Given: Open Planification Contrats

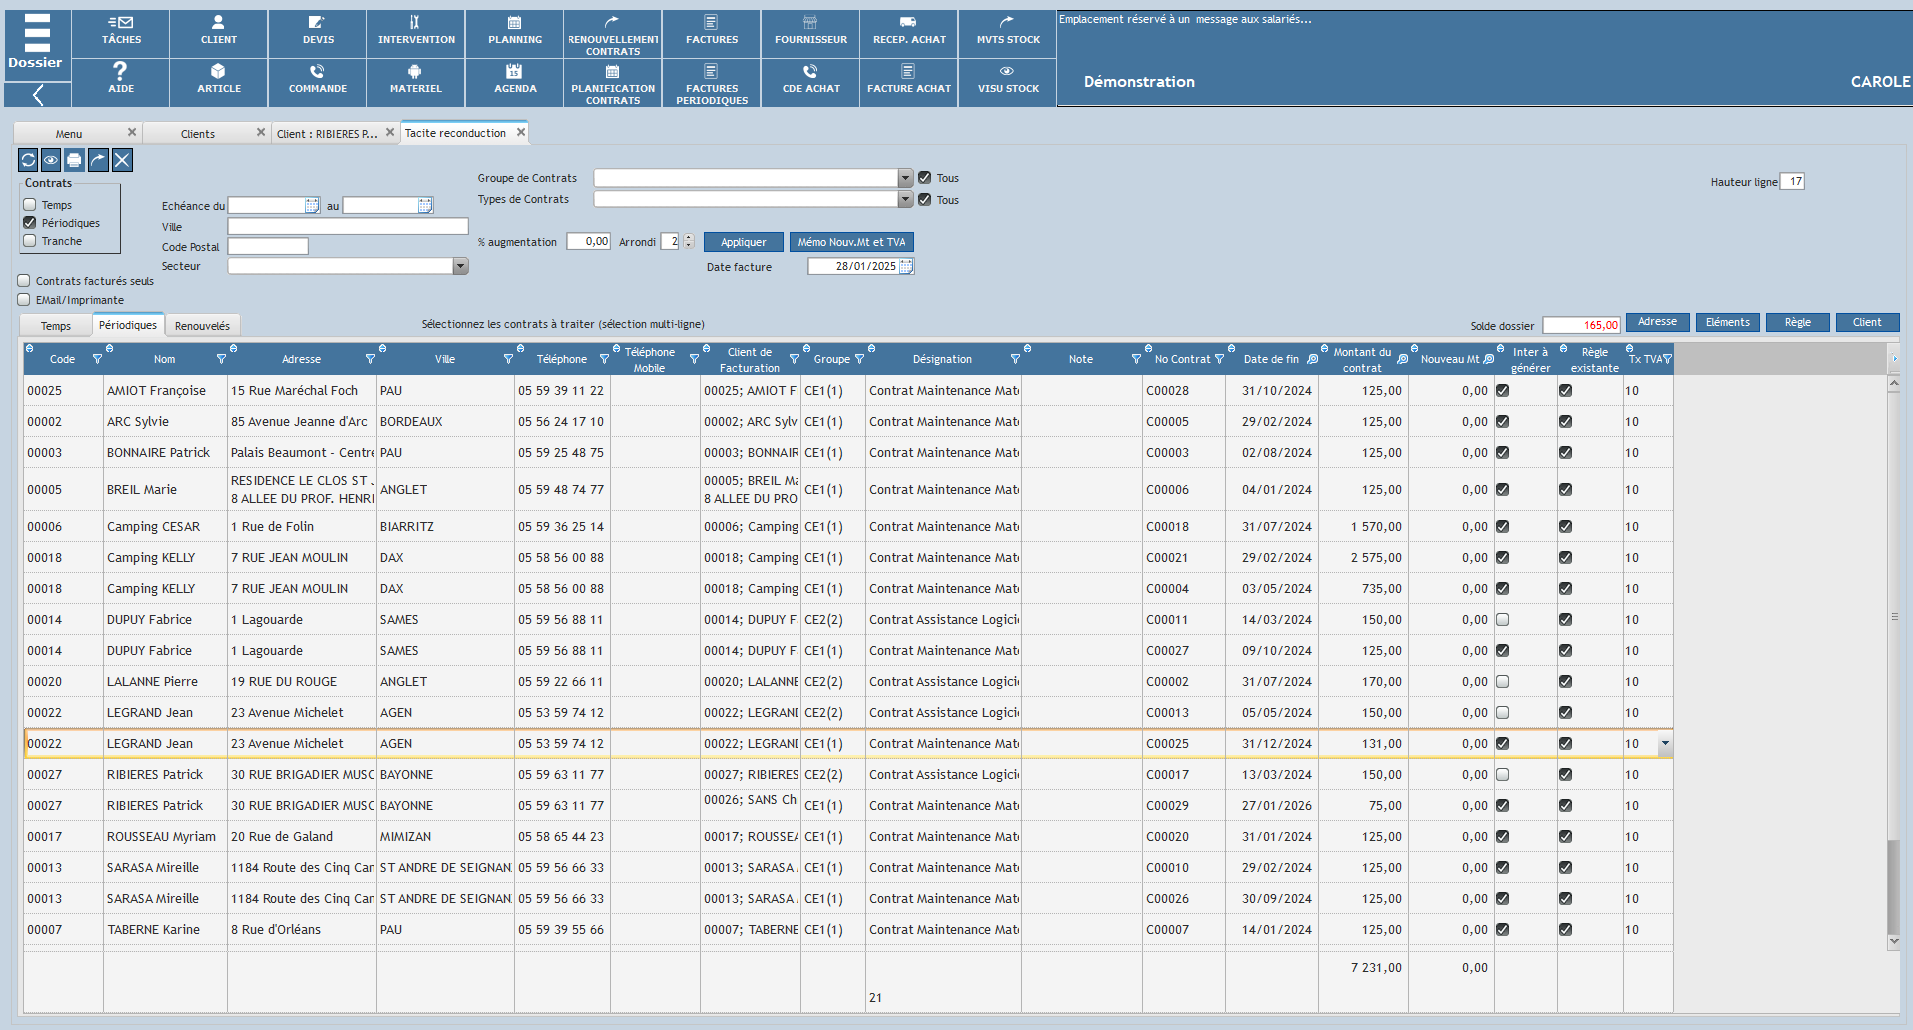Looking at the screenshot, I should 613,82.
